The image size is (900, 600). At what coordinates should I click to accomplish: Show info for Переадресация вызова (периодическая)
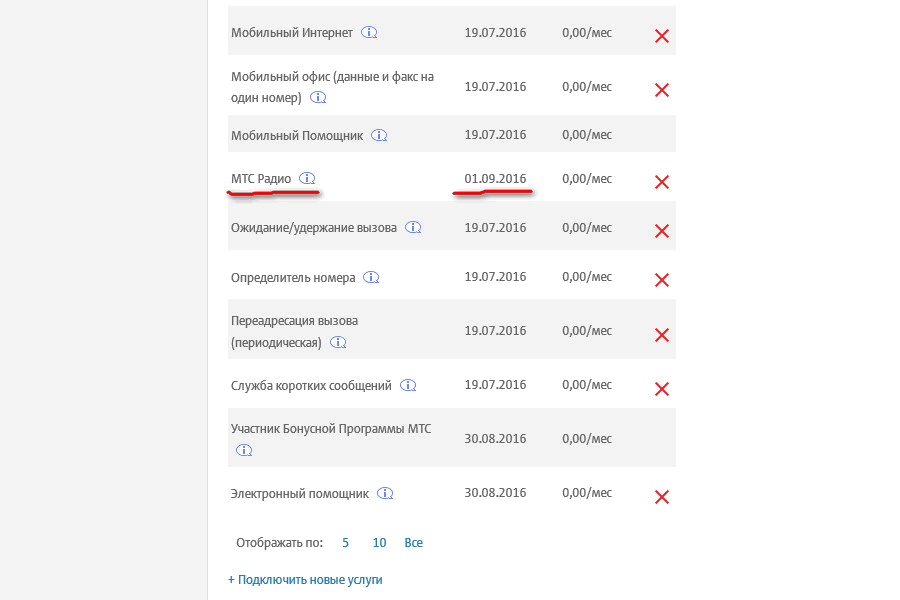[338, 342]
